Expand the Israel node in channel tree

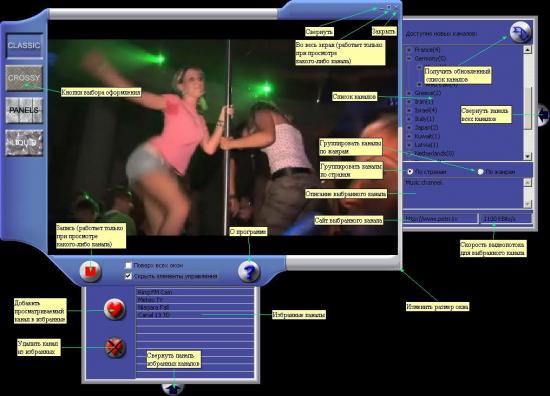(x=409, y=110)
